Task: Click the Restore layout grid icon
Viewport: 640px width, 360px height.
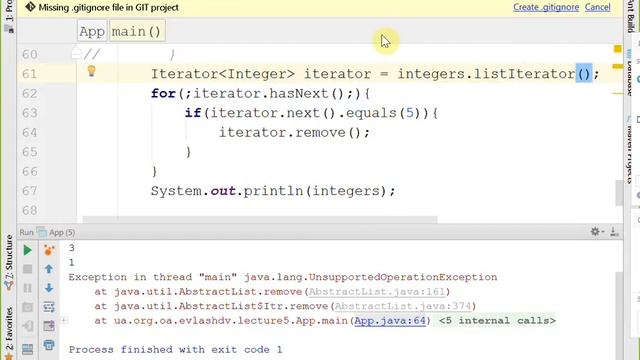Action: [x=27, y=349]
